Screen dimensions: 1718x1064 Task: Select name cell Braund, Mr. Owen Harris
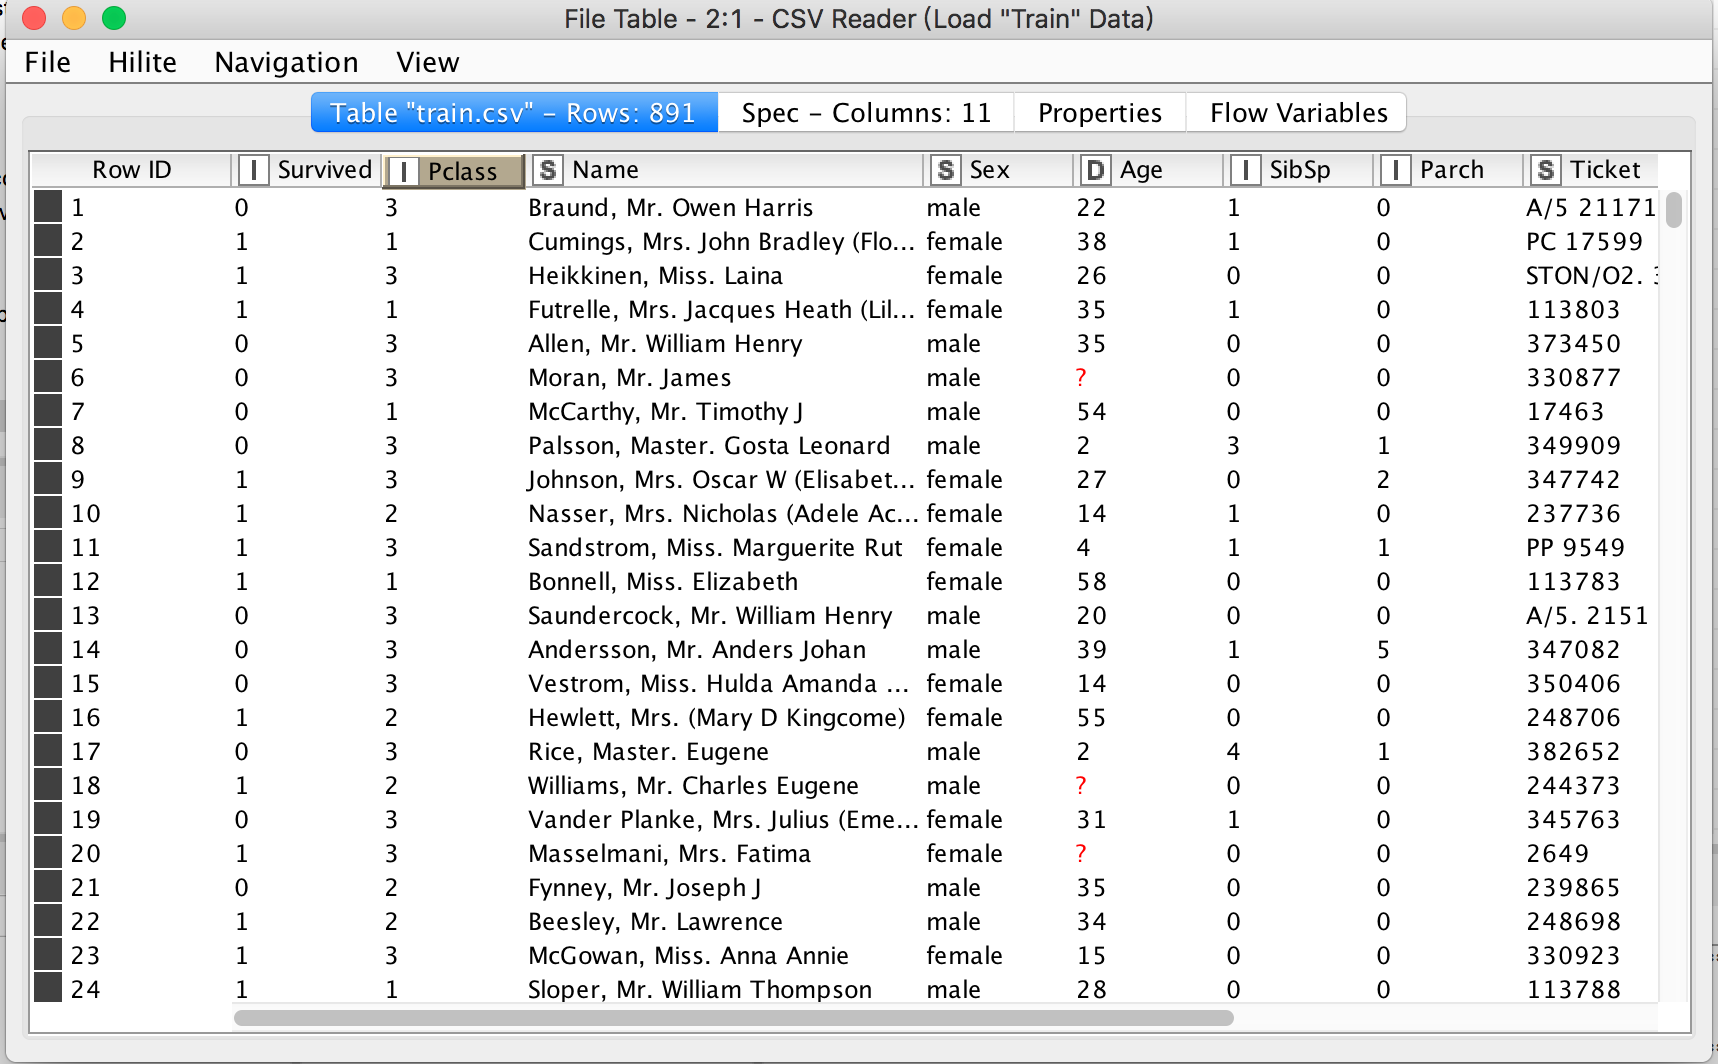[670, 207]
